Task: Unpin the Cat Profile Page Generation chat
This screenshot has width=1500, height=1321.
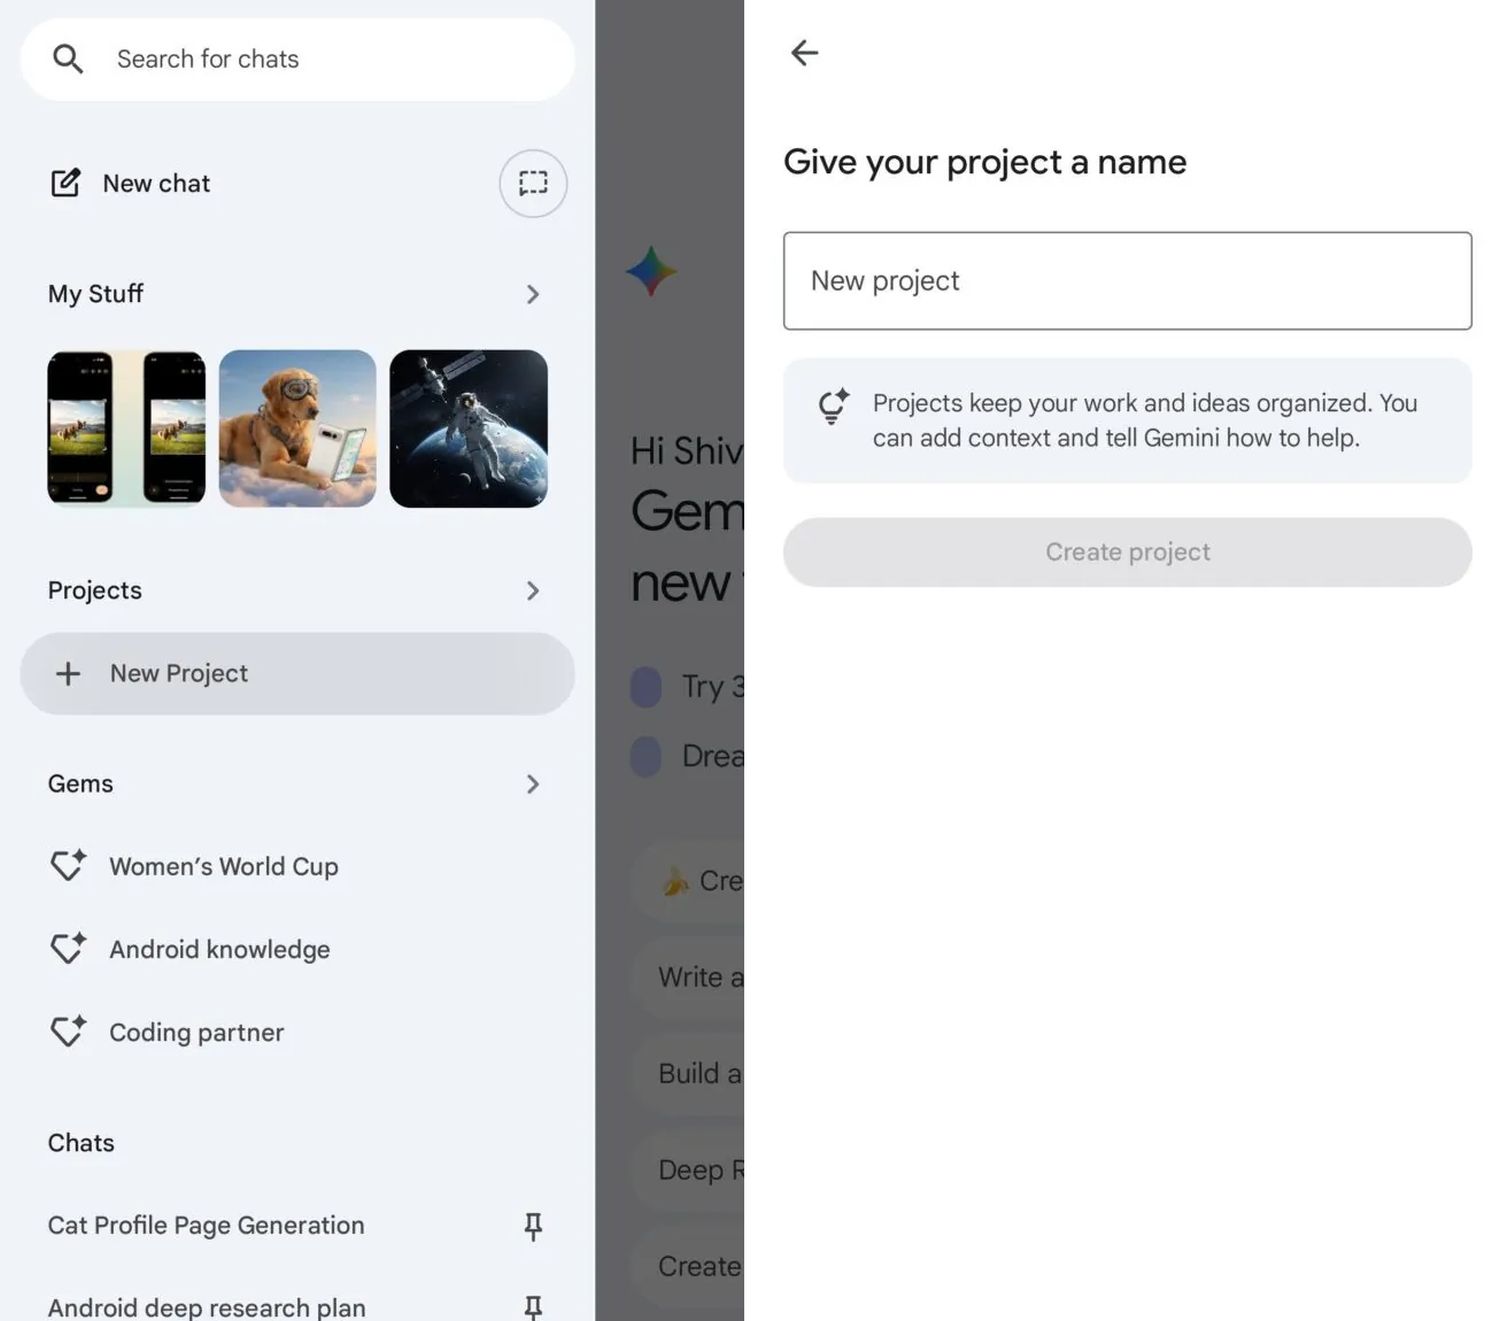Action: click(x=533, y=1226)
